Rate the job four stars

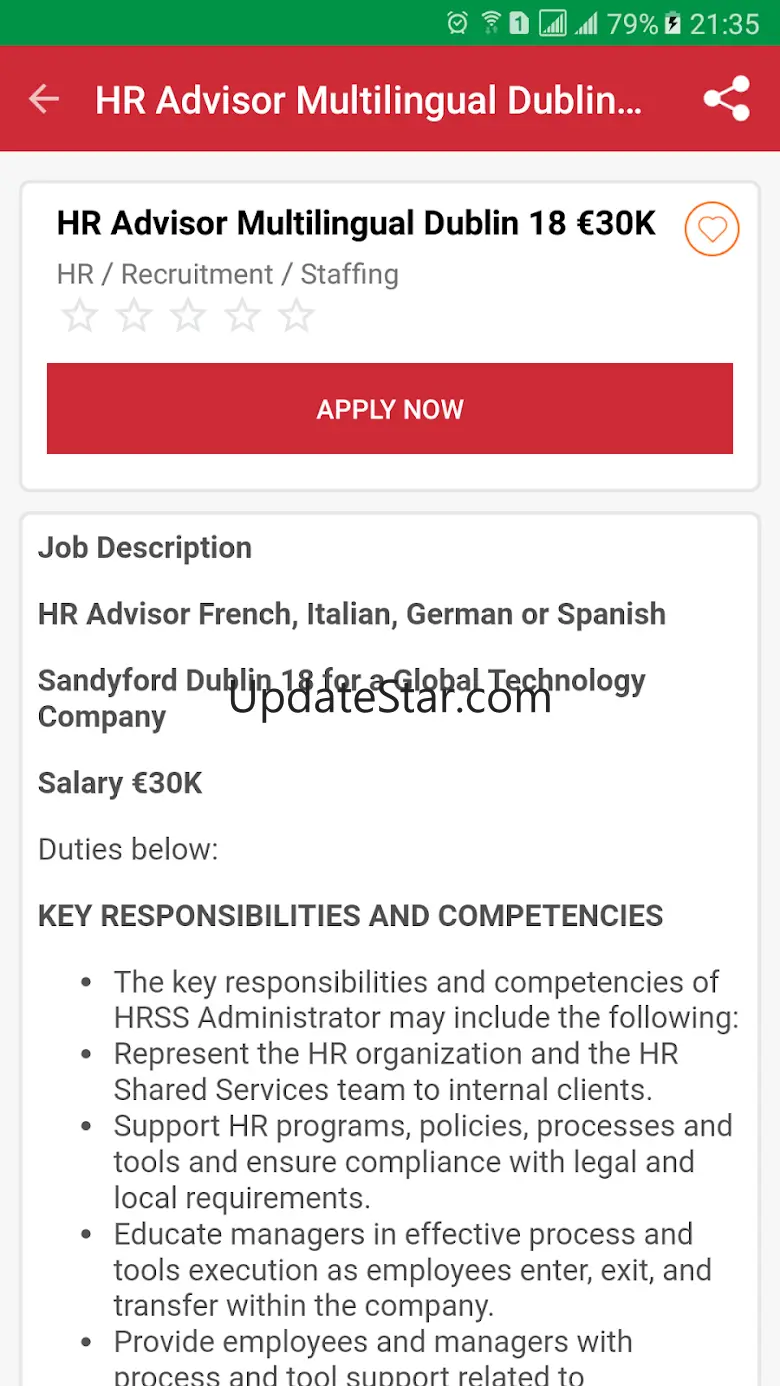tap(242, 316)
